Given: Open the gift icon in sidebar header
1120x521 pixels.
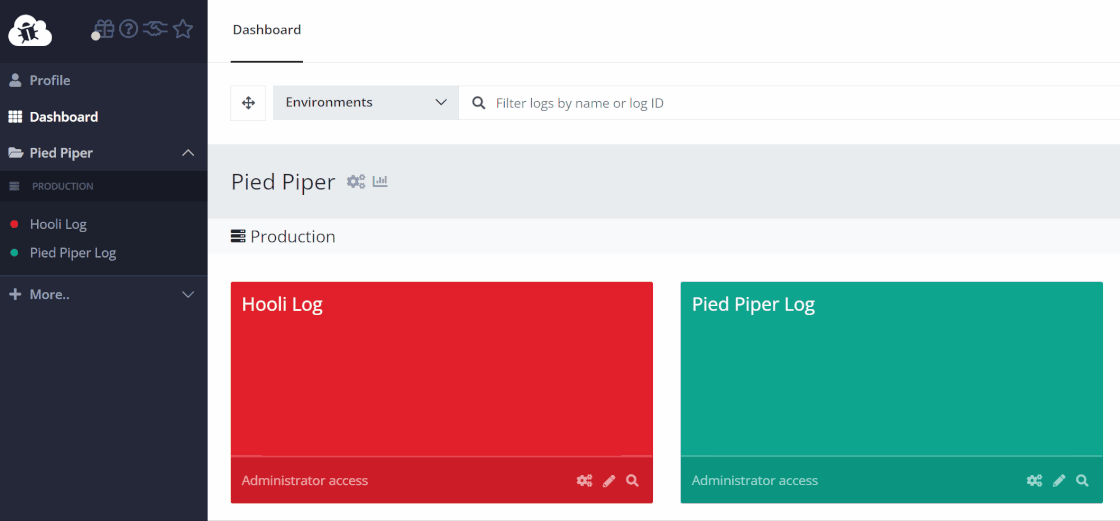Looking at the screenshot, I should click(x=104, y=29).
